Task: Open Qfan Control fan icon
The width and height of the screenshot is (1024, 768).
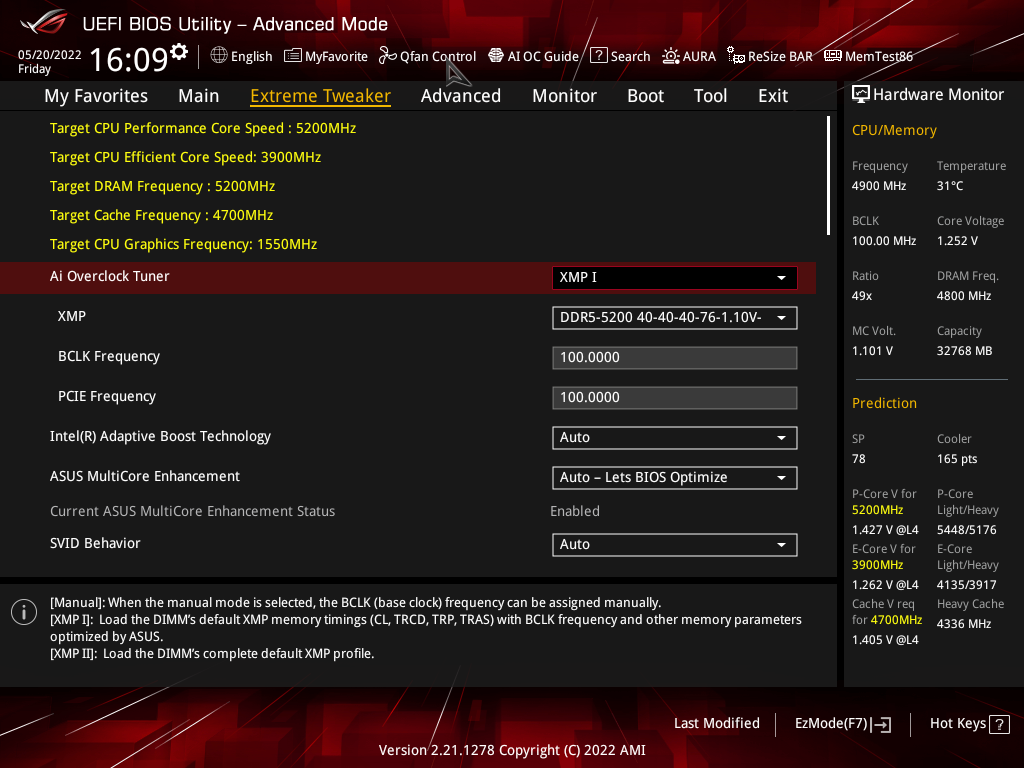Action: 387,56
